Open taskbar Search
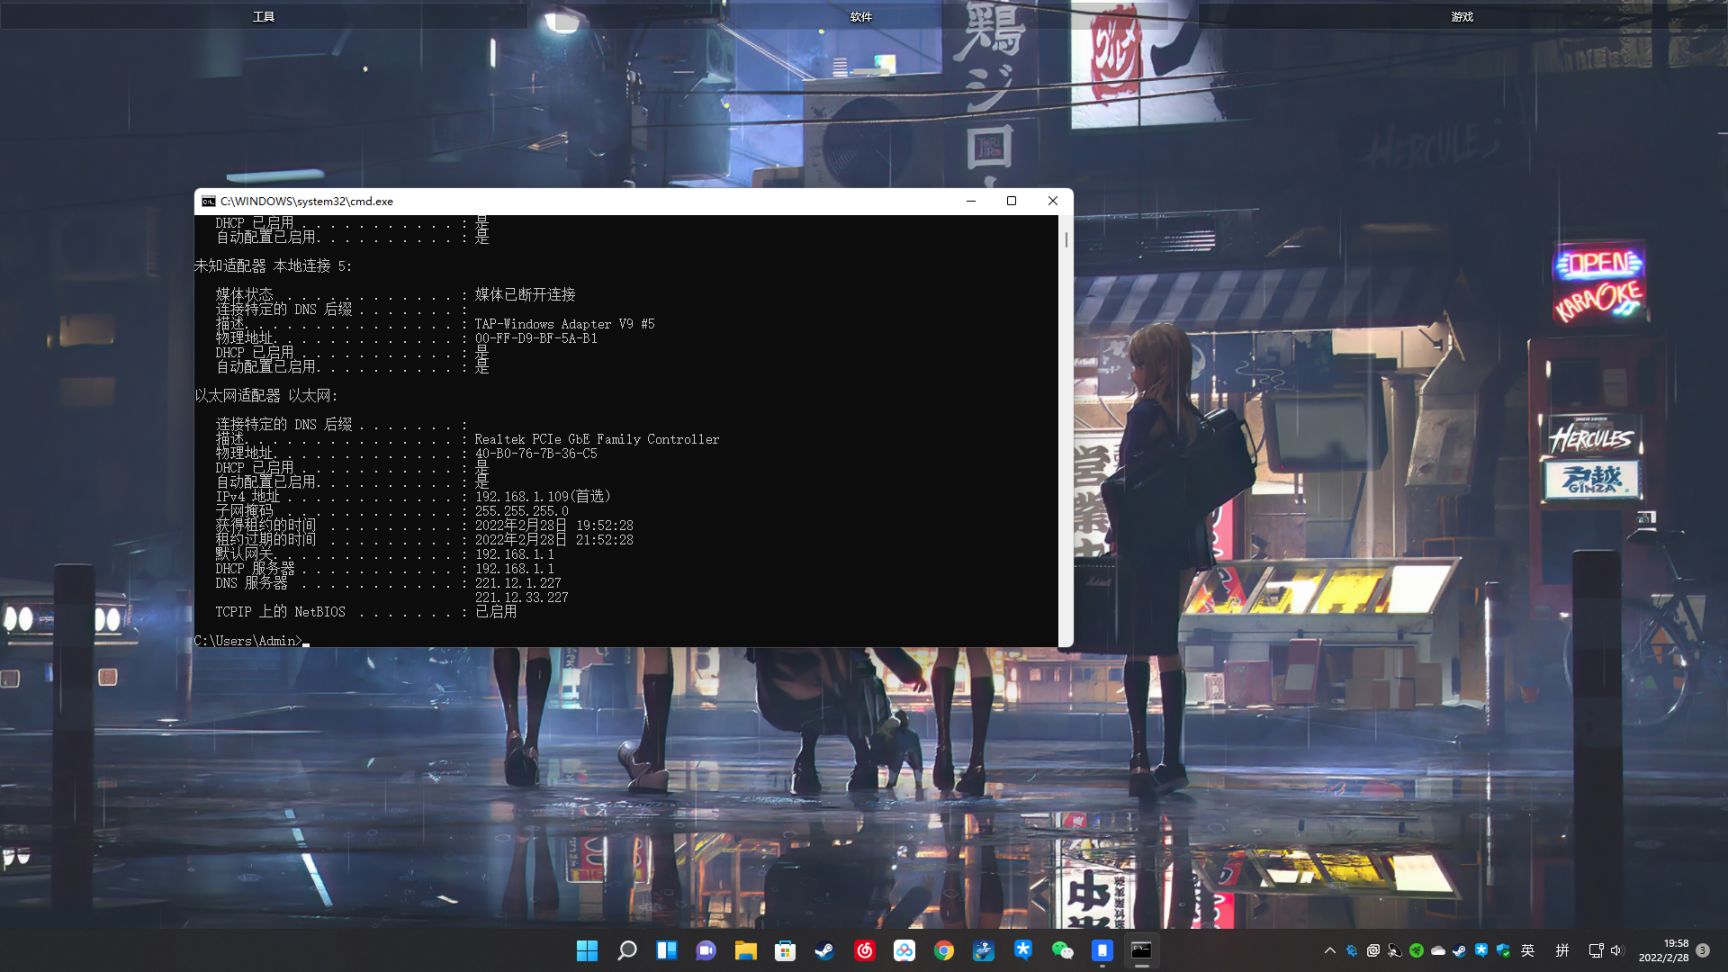 pos(627,950)
